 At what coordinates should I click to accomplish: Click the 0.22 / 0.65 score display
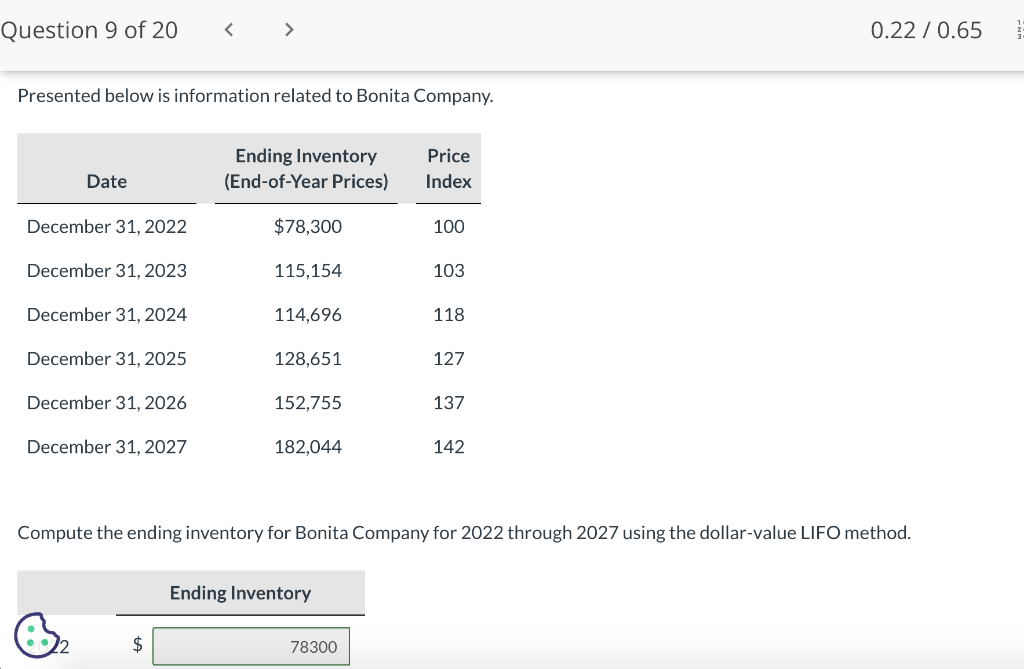[x=926, y=30]
